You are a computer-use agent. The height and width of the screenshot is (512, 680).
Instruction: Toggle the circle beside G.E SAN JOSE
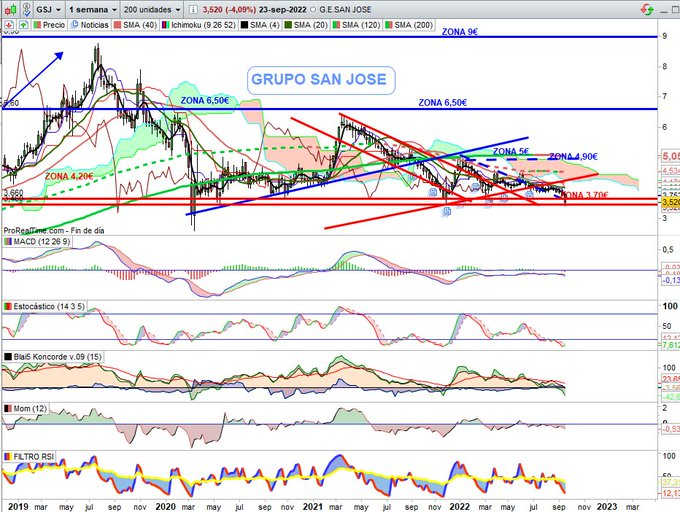point(313,10)
